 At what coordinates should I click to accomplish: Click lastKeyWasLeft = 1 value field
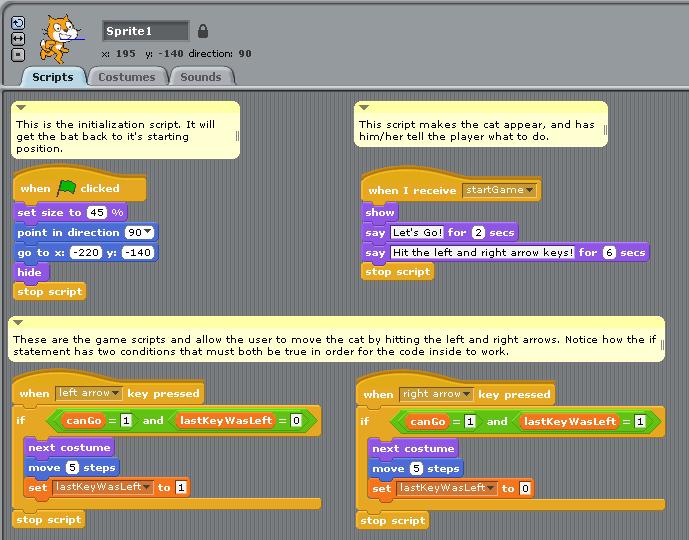[x=640, y=422]
